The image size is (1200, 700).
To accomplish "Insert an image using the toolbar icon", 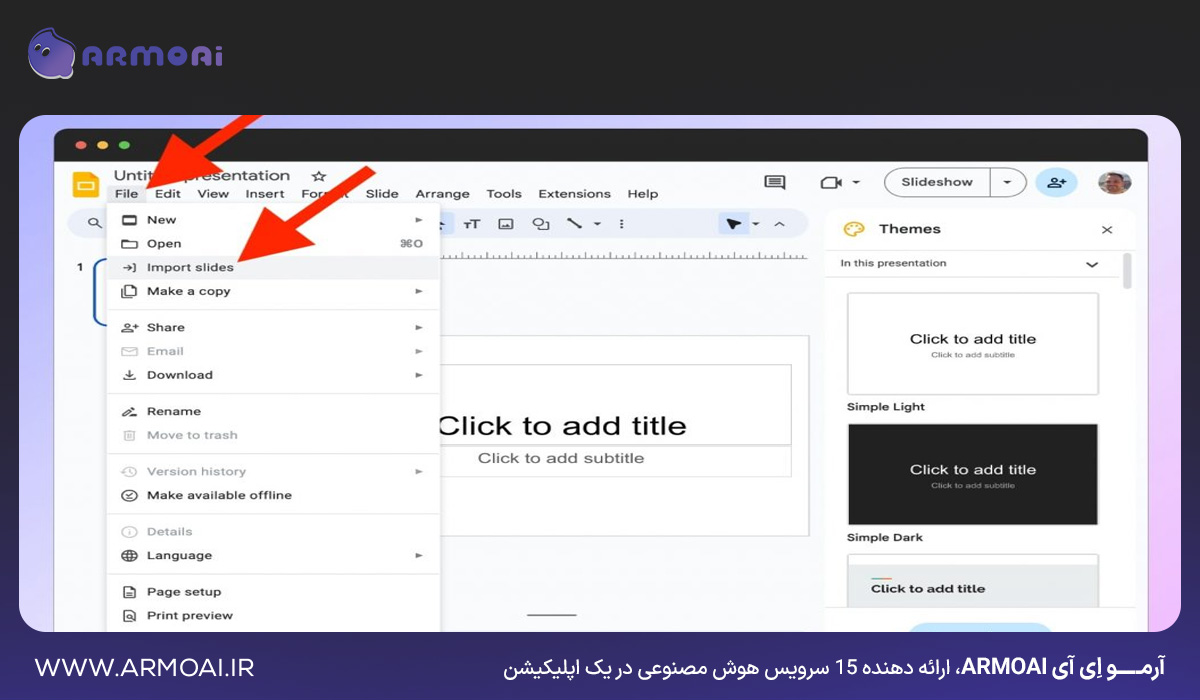I will pos(506,224).
